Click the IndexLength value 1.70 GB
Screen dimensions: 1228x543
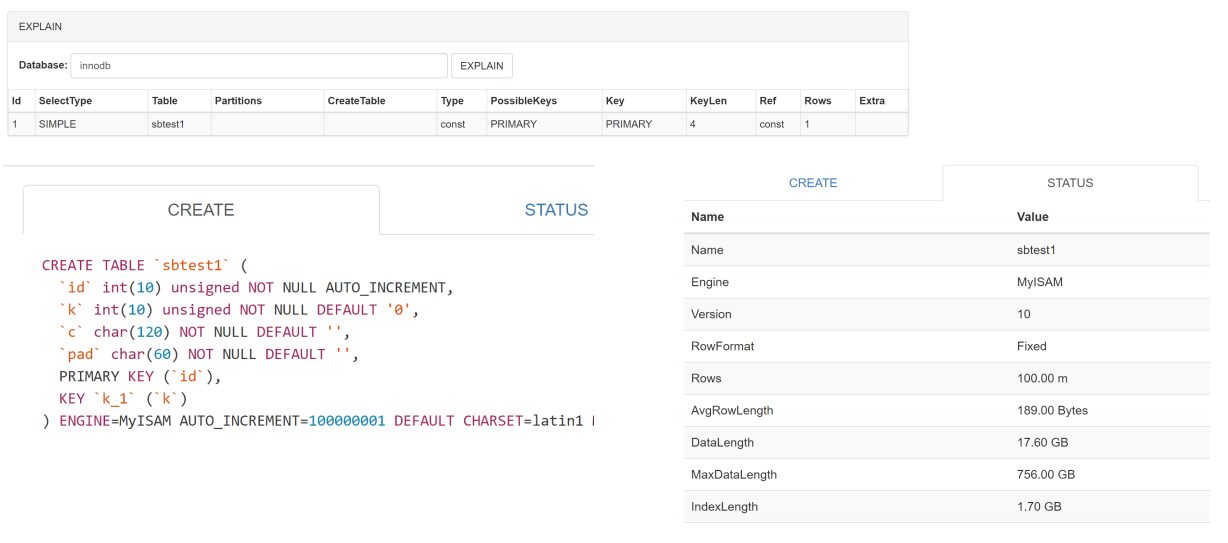pyautogui.click(x=1038, y=507)
